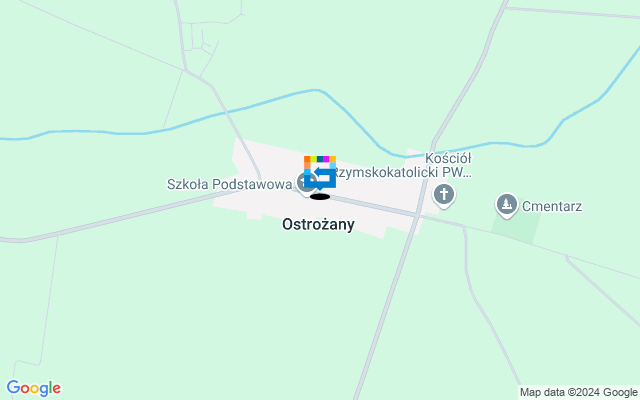The height and width of the screenshot is (400, 640).
Task: Click the Cmentarz text label
Action: click(552, 206)
